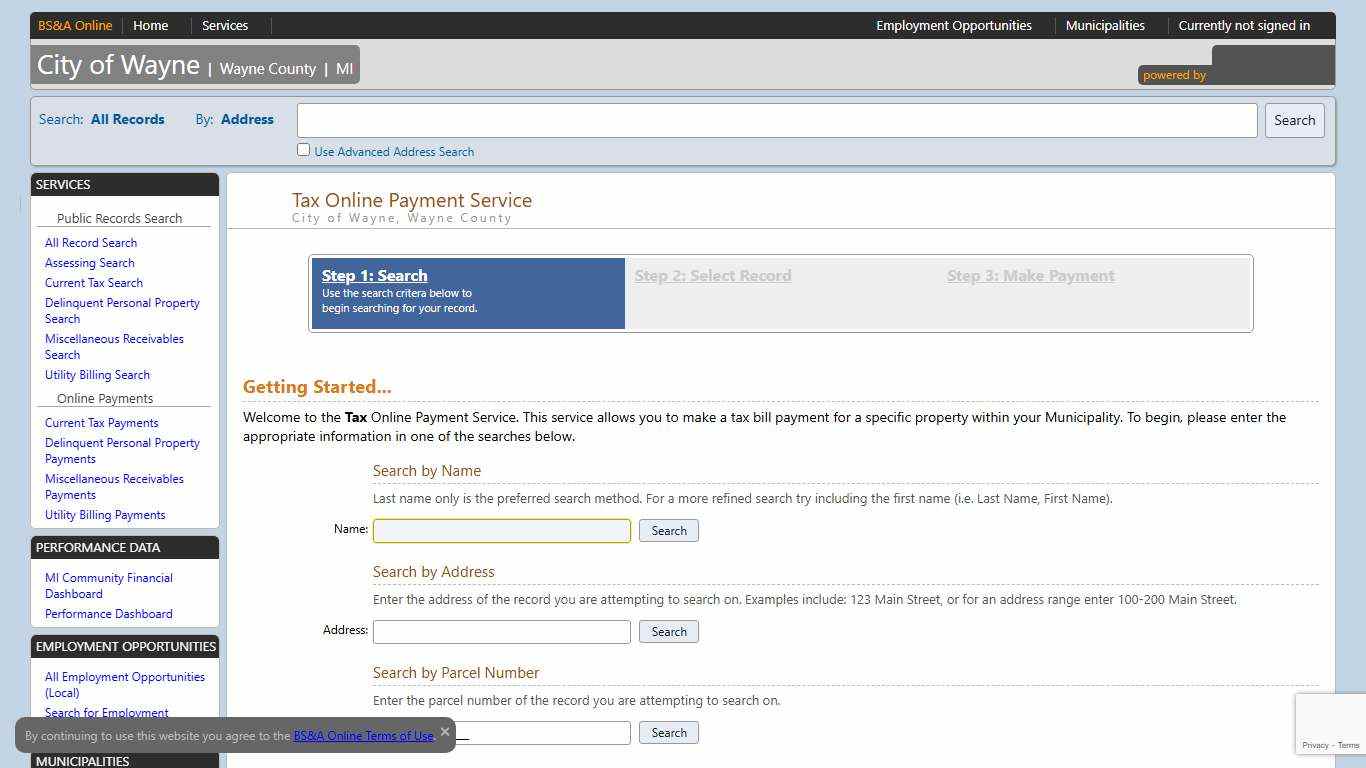Open the Search by Address field

501,631
